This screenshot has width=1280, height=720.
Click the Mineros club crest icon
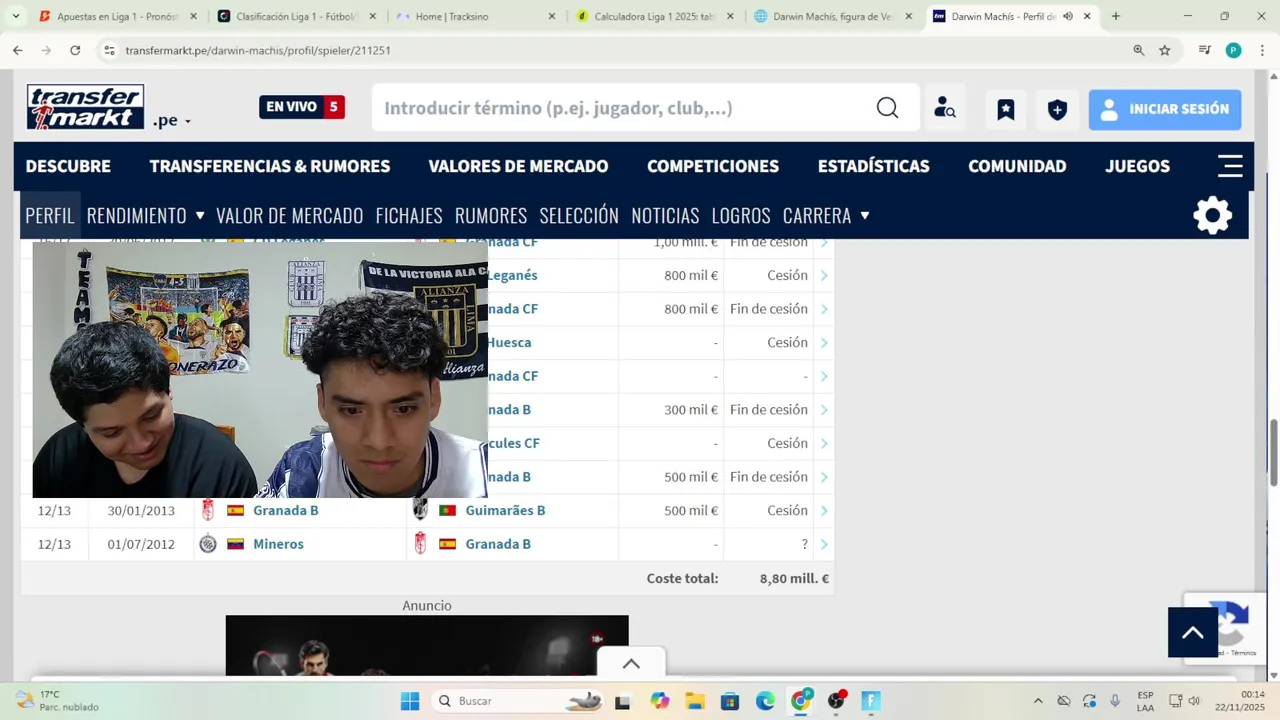pyautogui.click(x=208, y=544)
